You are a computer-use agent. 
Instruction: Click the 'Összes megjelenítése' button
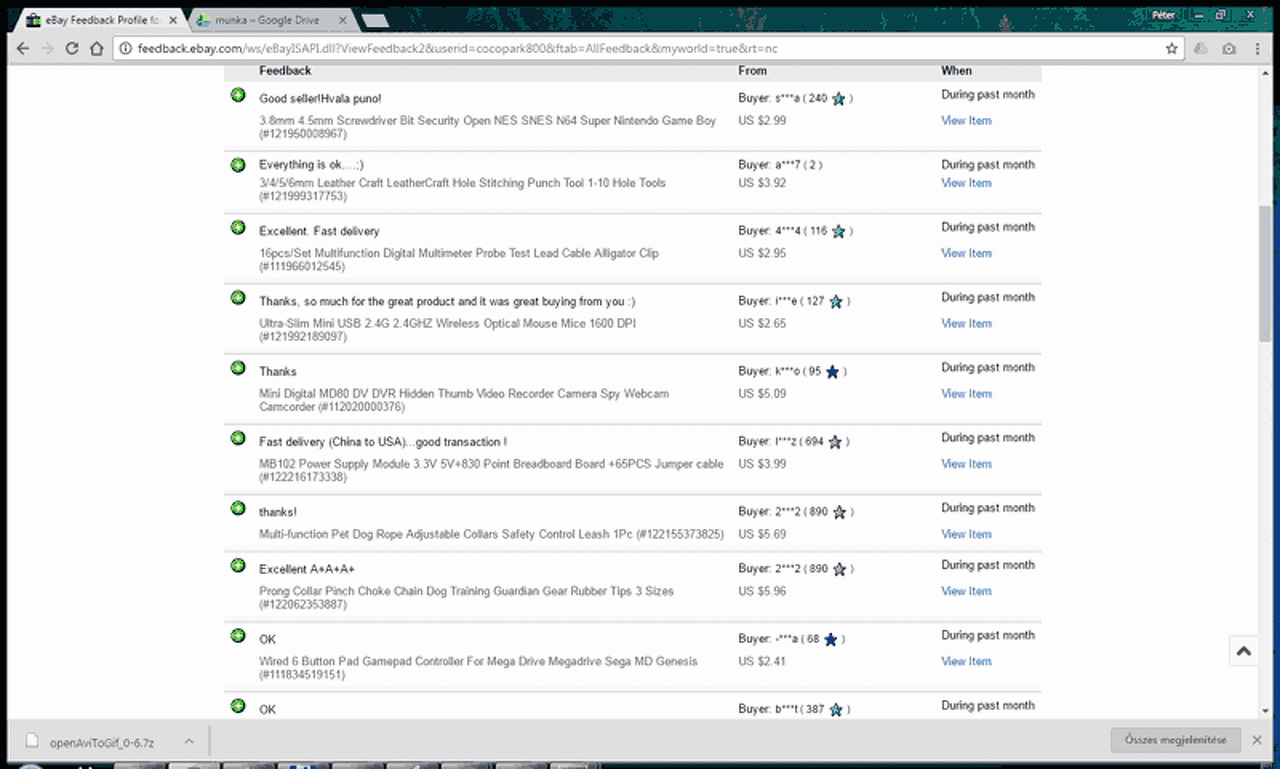1175,740
